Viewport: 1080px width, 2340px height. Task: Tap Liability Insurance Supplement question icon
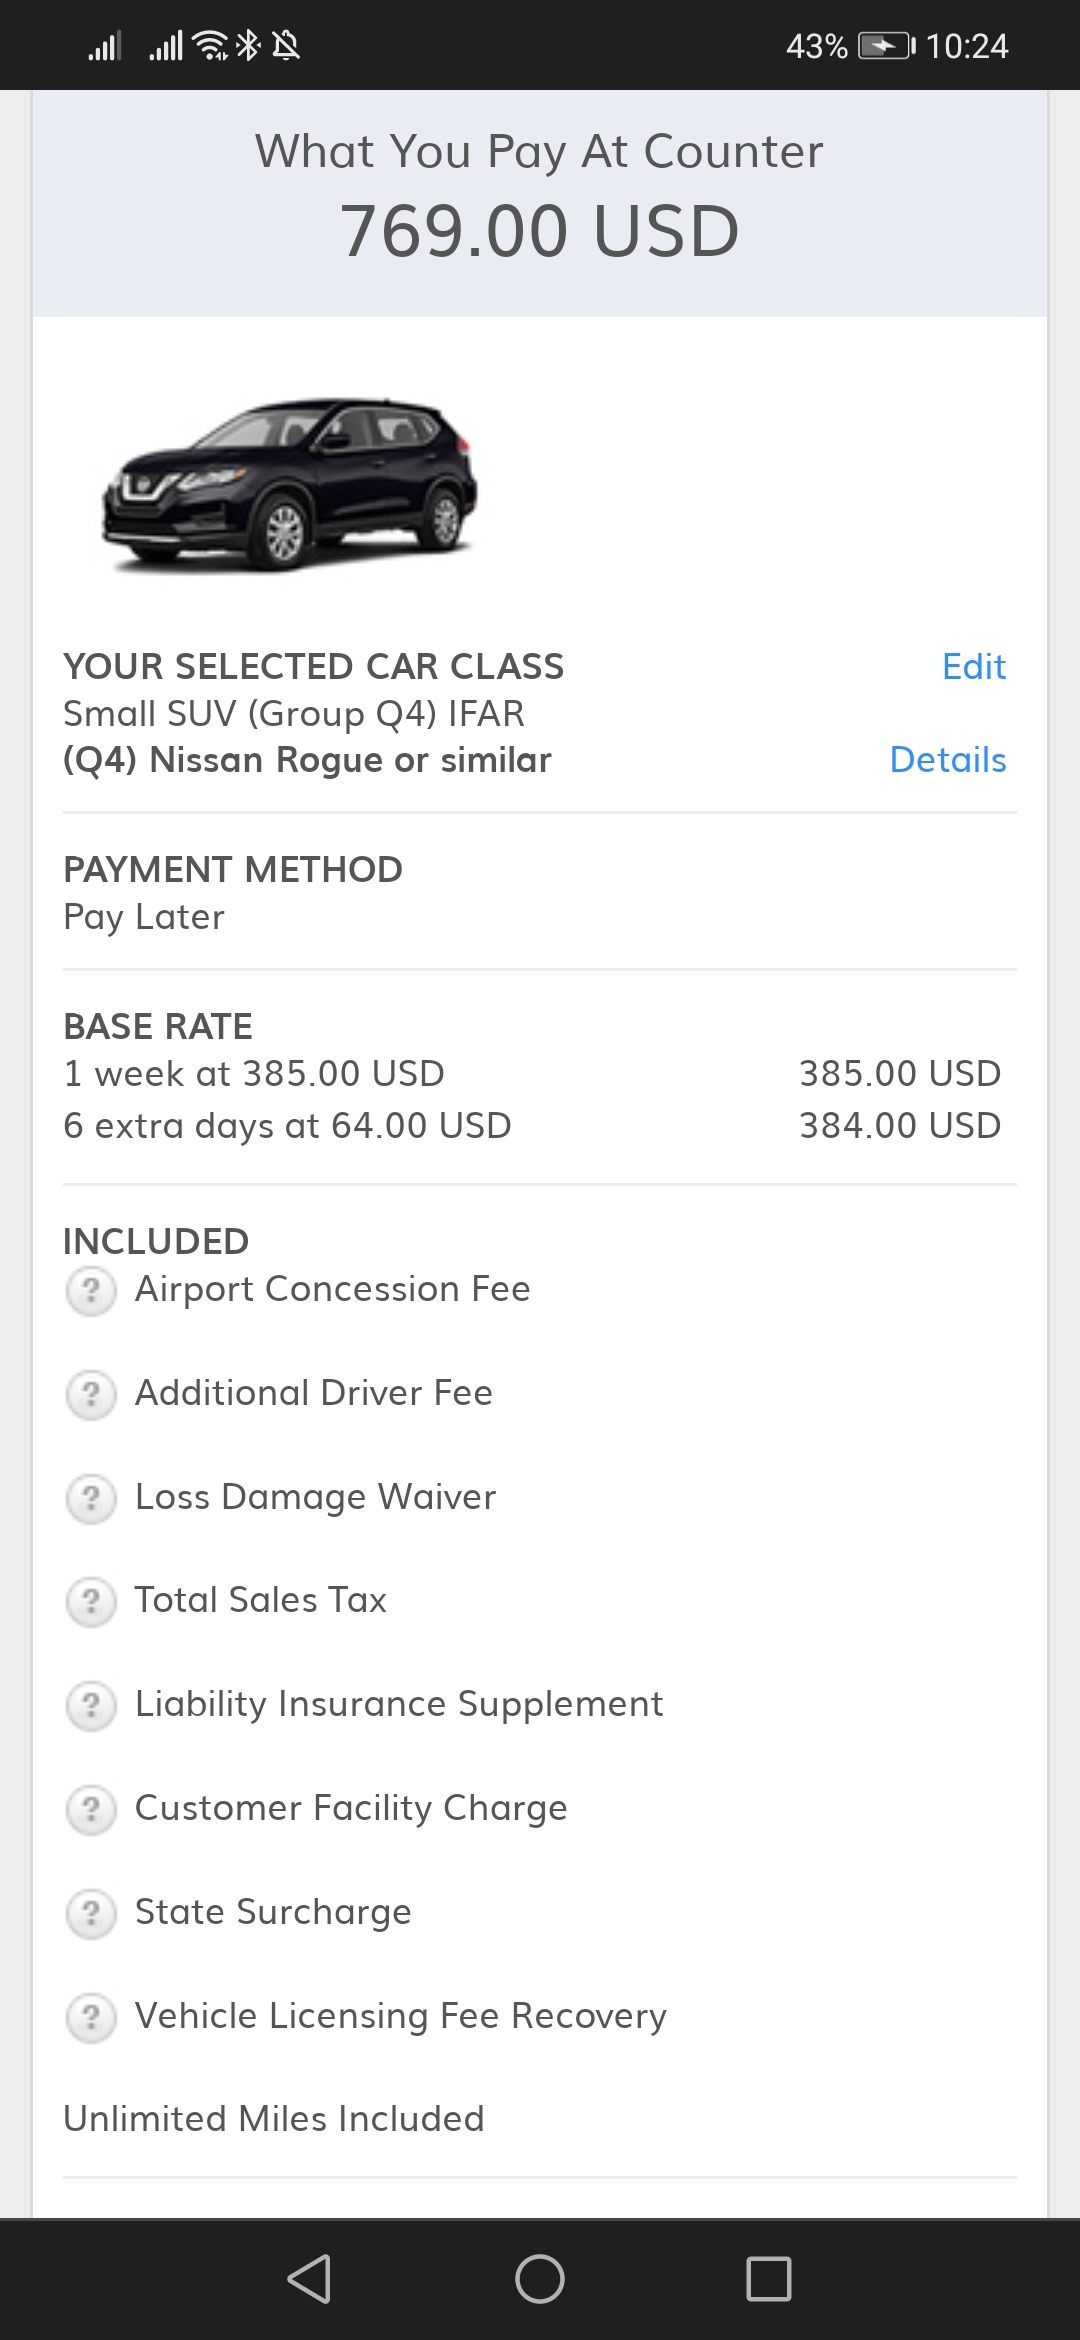pos(91,1705)
